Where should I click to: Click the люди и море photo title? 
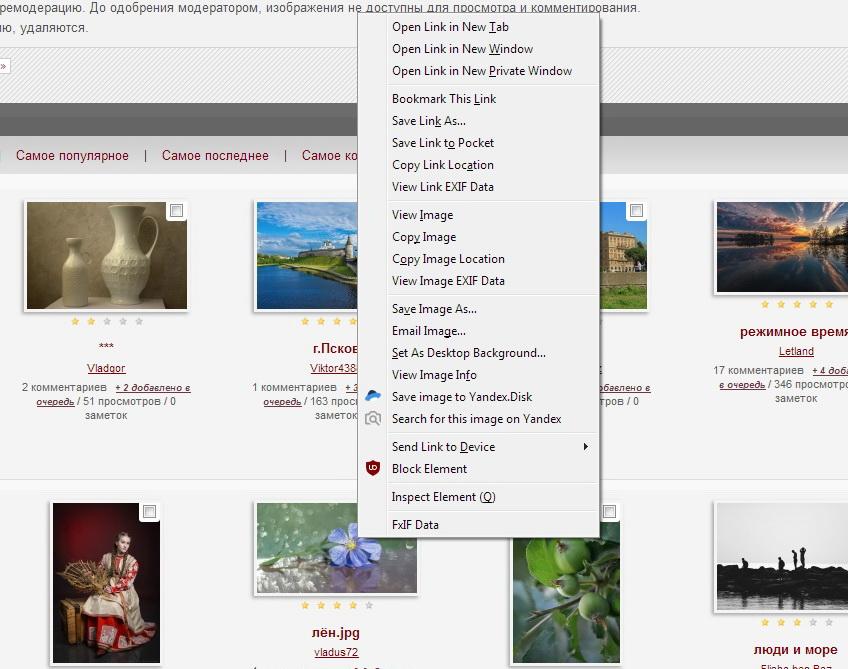(x=796, y=650)
